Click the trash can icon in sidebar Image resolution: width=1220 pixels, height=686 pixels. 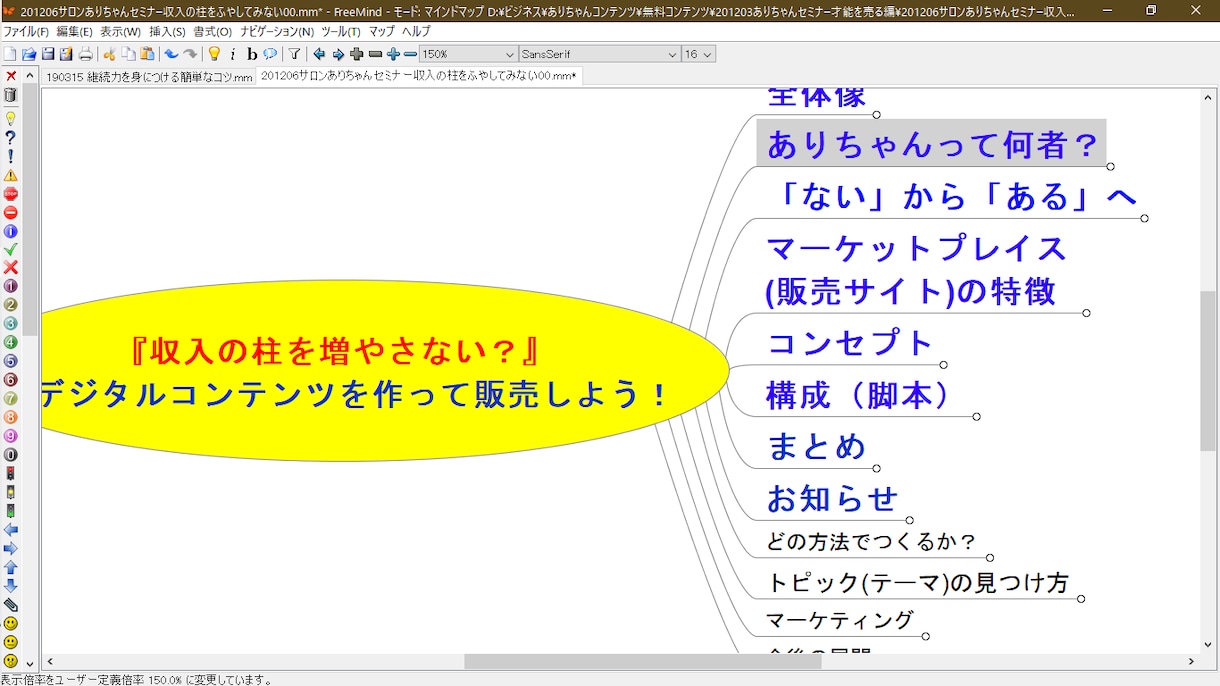click(x=11, y=95)
